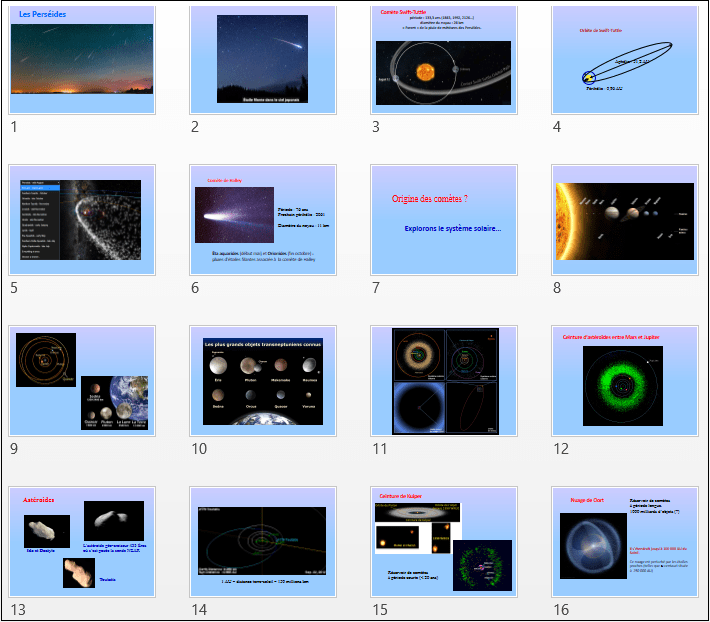Select the 'Les Perséides' title slide
710x622 pixels.
(81, 59)
